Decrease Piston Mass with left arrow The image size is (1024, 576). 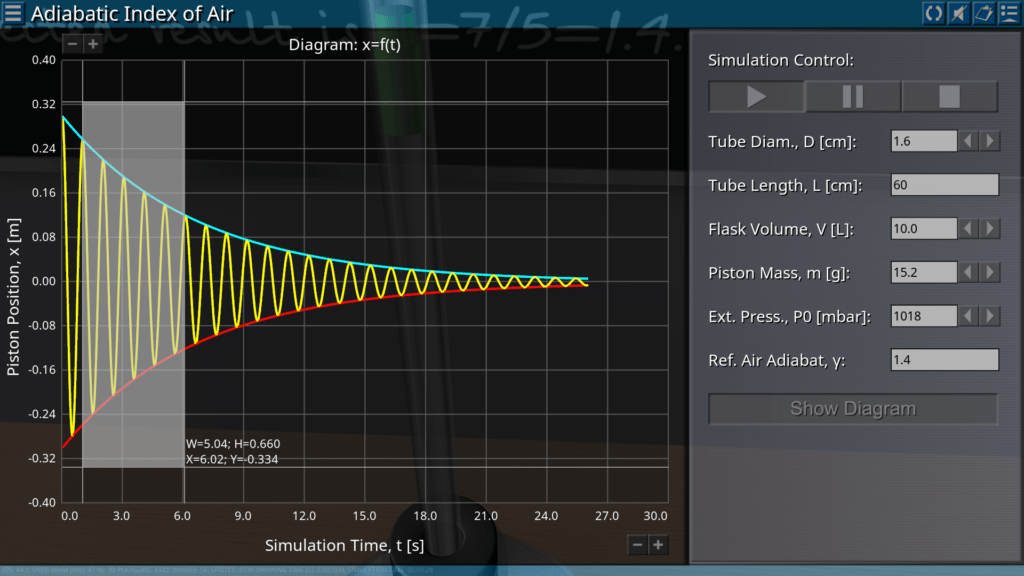(968, 272)
